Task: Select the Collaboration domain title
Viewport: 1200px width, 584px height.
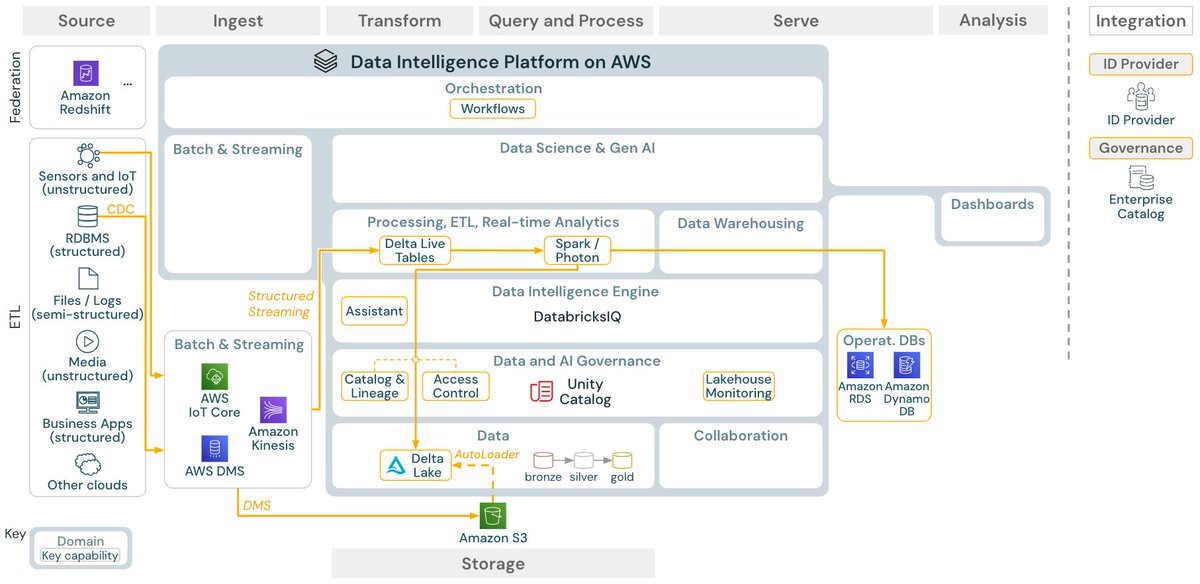Action: pos(741,436)
